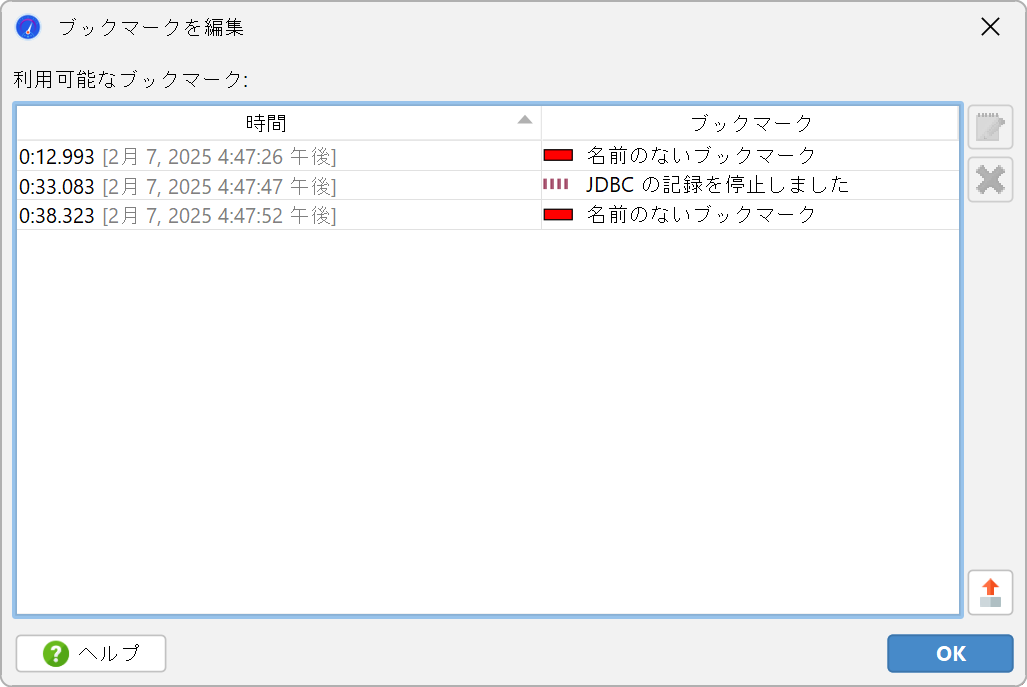Click the ブックマーク column header
Viewport: 1027px width, 687px height.
(x=751, y=123)
